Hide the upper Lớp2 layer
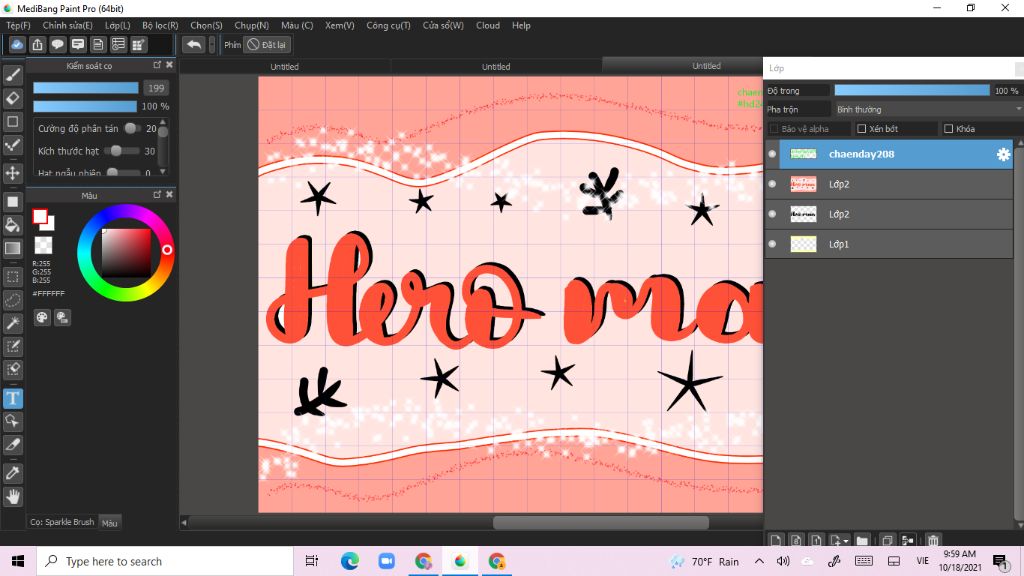1024x576 pixels. click(772, 184)
